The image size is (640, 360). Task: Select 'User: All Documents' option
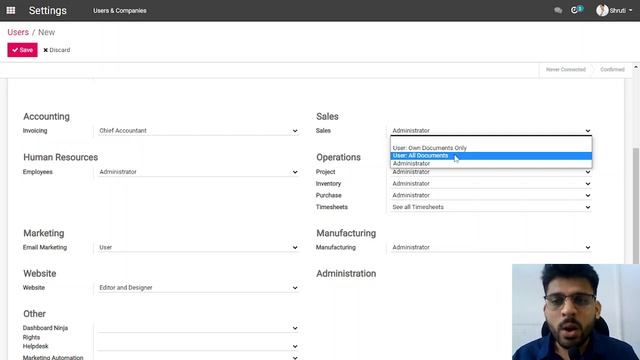point(491,156)
